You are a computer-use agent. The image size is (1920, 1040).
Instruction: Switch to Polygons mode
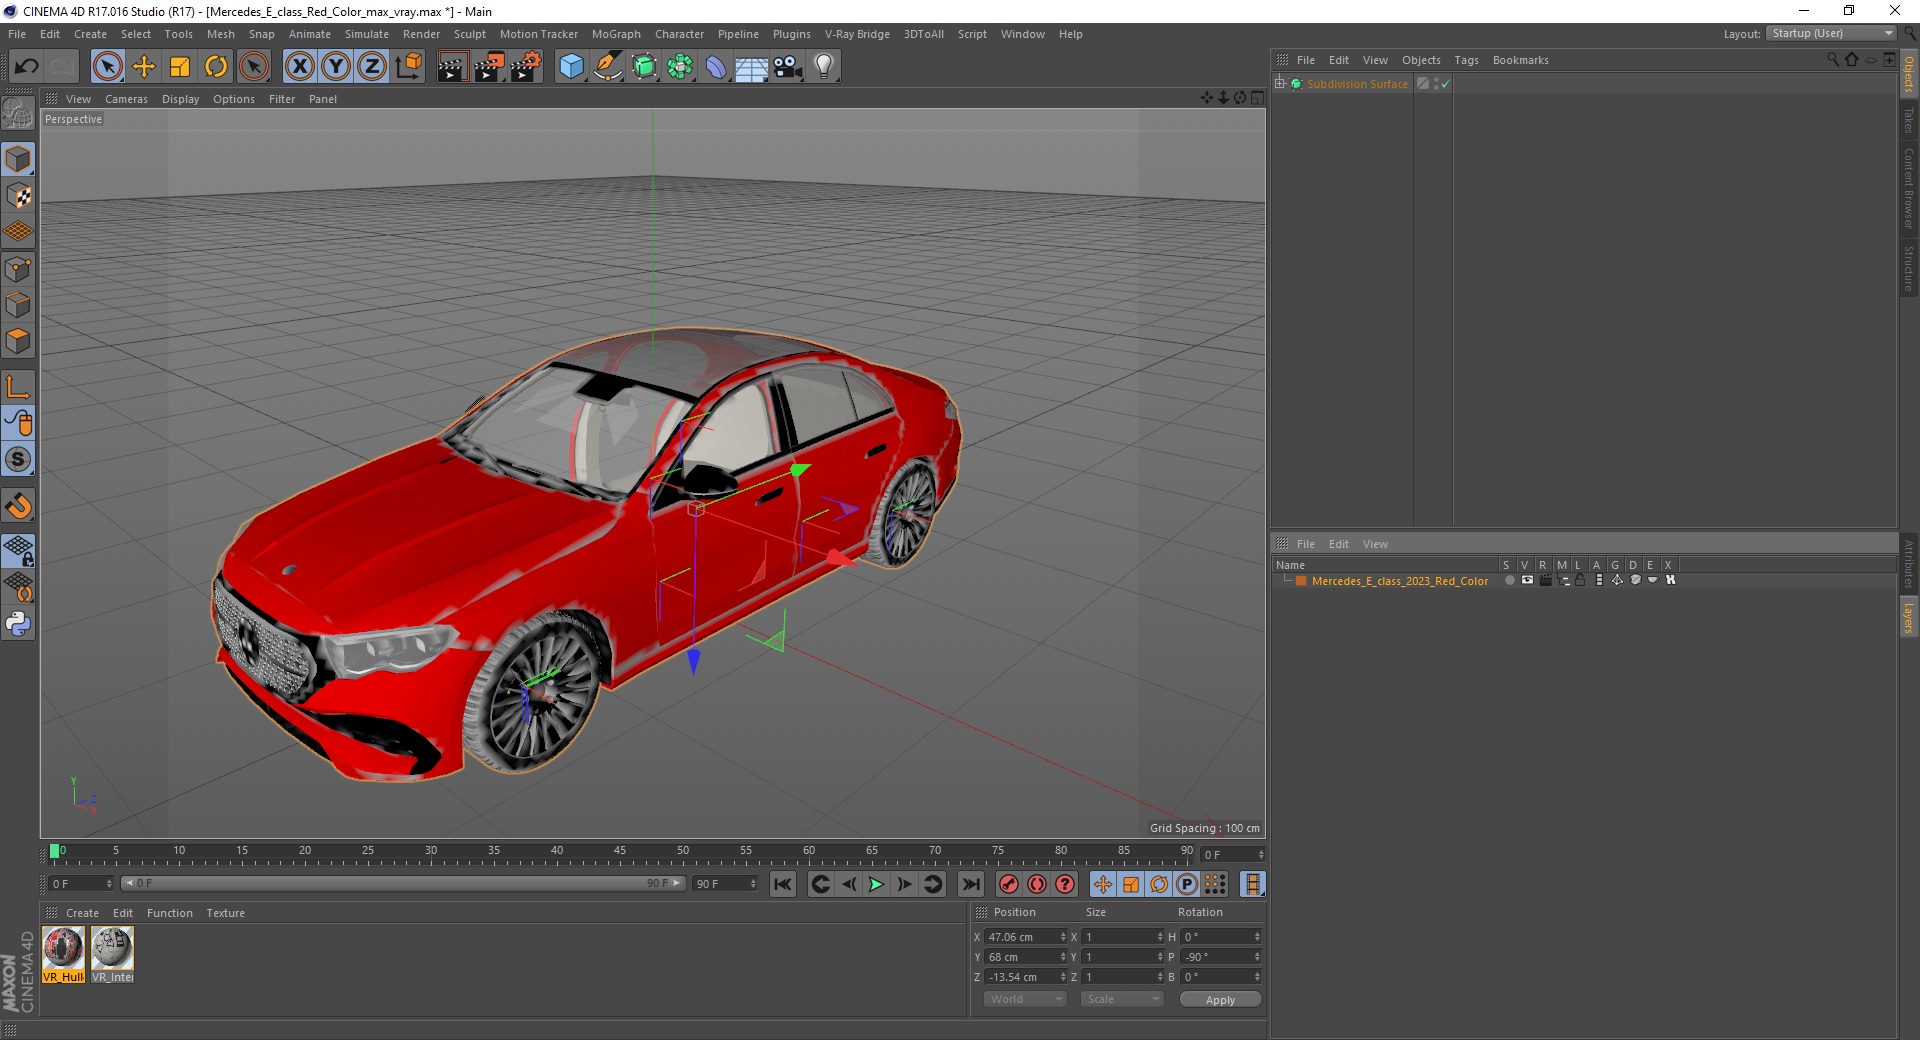(18, 341)
